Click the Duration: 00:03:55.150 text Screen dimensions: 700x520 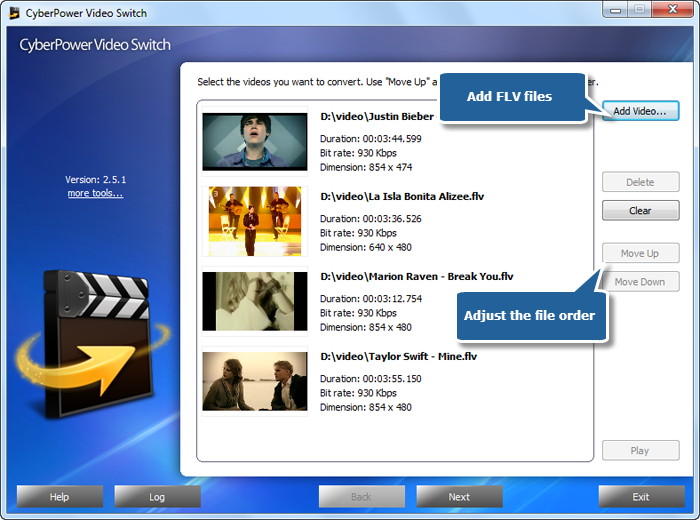point(371,378)
